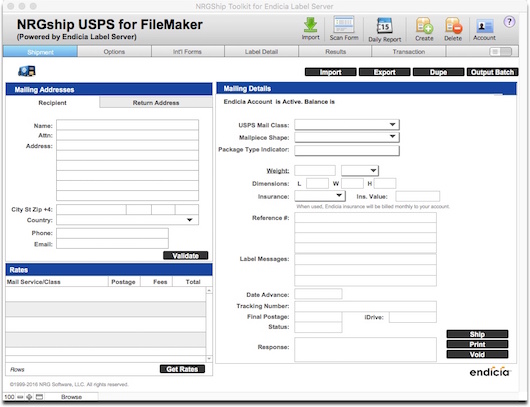
Task: Click the mail truck icon below Shipment tab
Action: (x=27, y=71)
